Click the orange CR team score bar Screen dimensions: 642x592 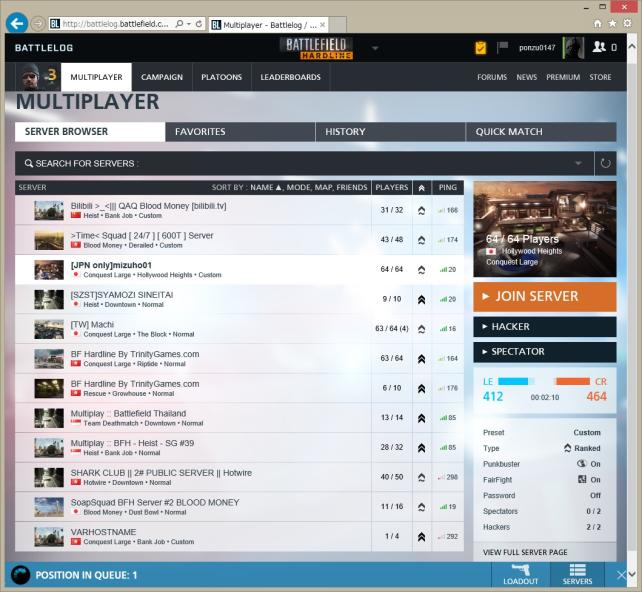(x=572, y=382)
